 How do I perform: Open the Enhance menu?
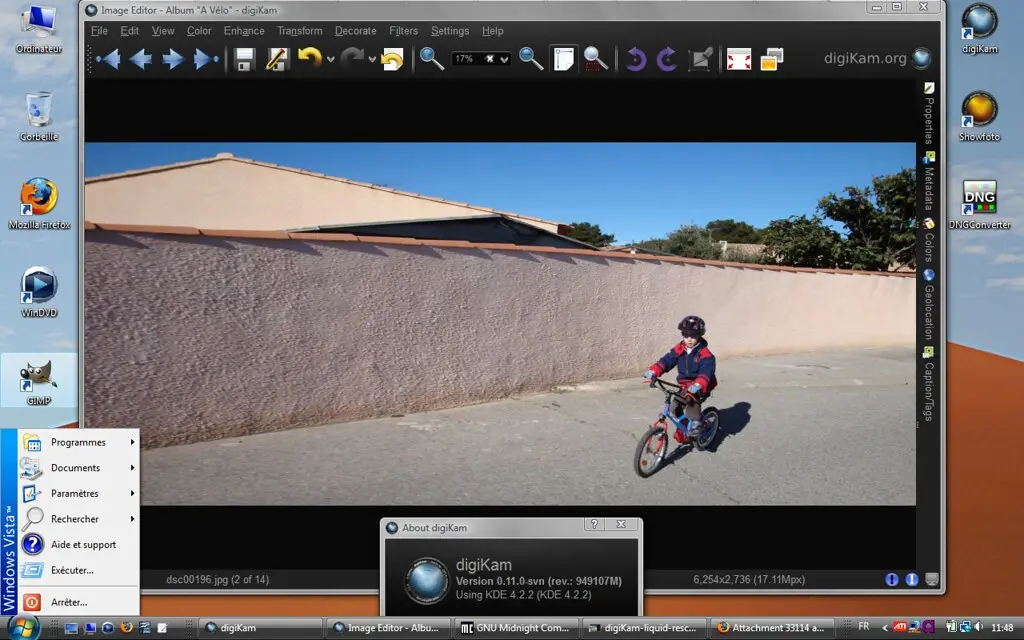[x=244, y=31]
